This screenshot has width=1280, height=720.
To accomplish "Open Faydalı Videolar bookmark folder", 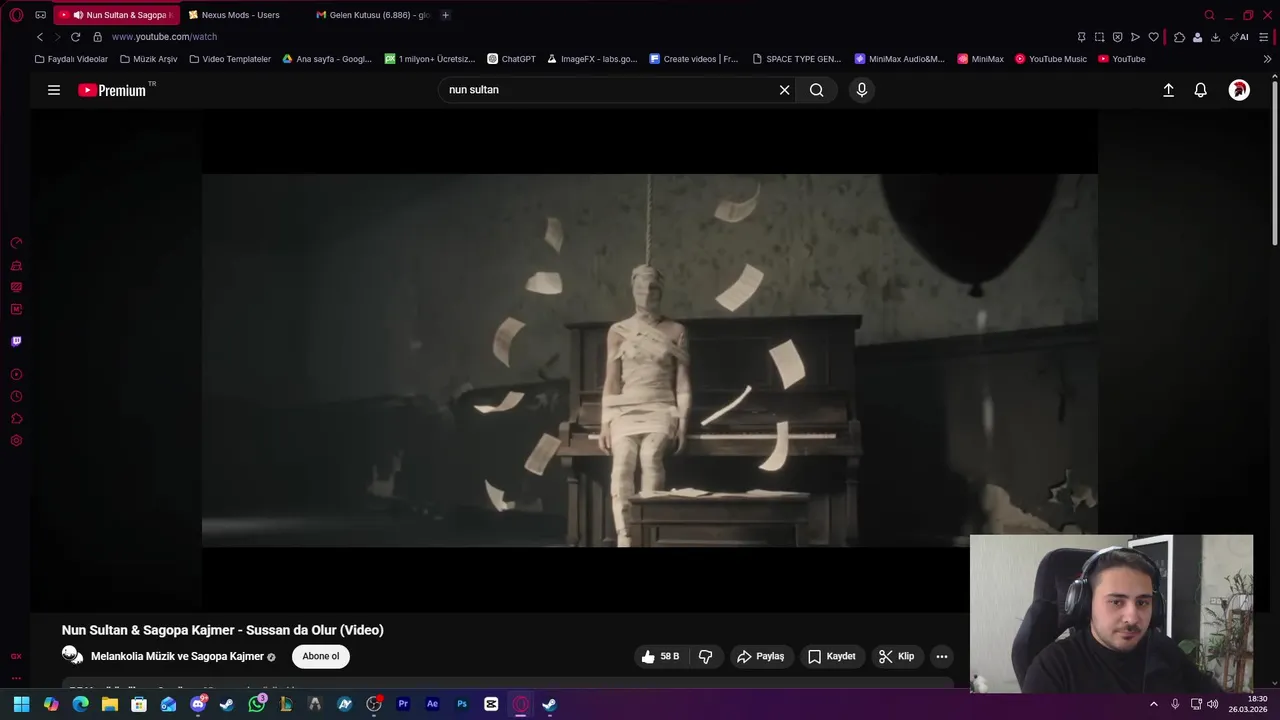I will (71, 59).
